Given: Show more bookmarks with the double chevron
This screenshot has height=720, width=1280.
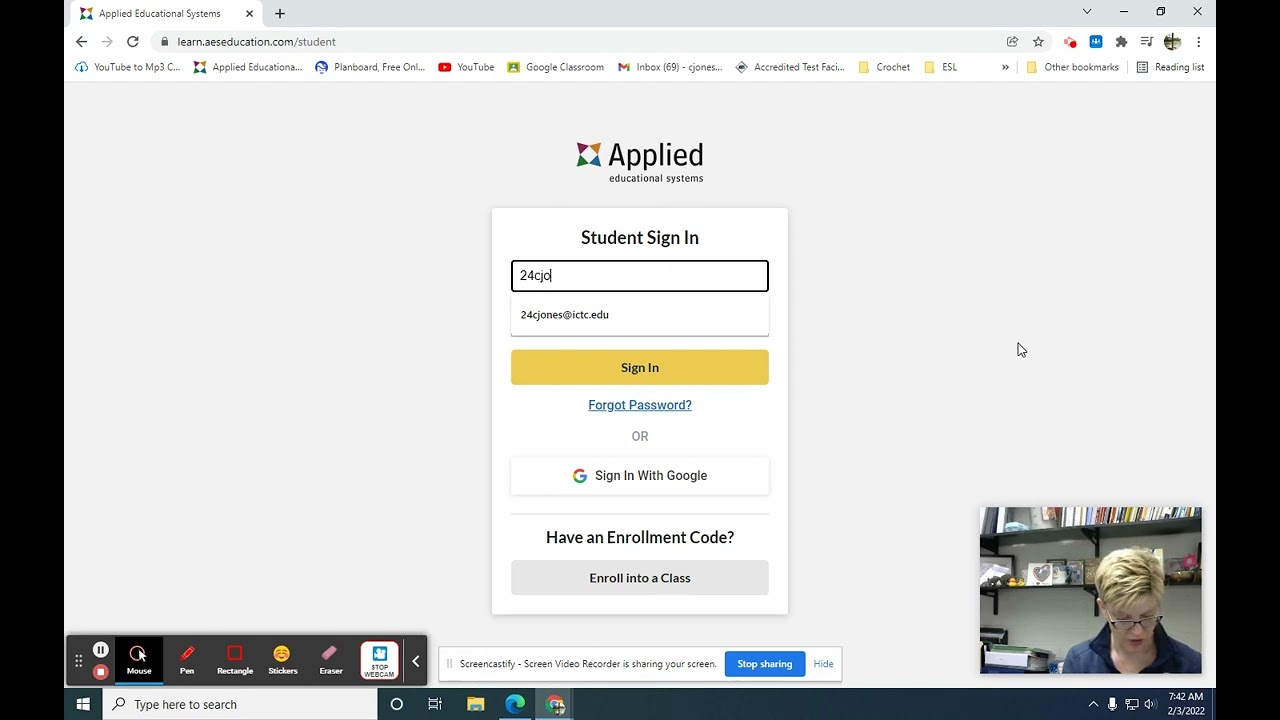Looking at the screenshot, I should point(1005,67).
